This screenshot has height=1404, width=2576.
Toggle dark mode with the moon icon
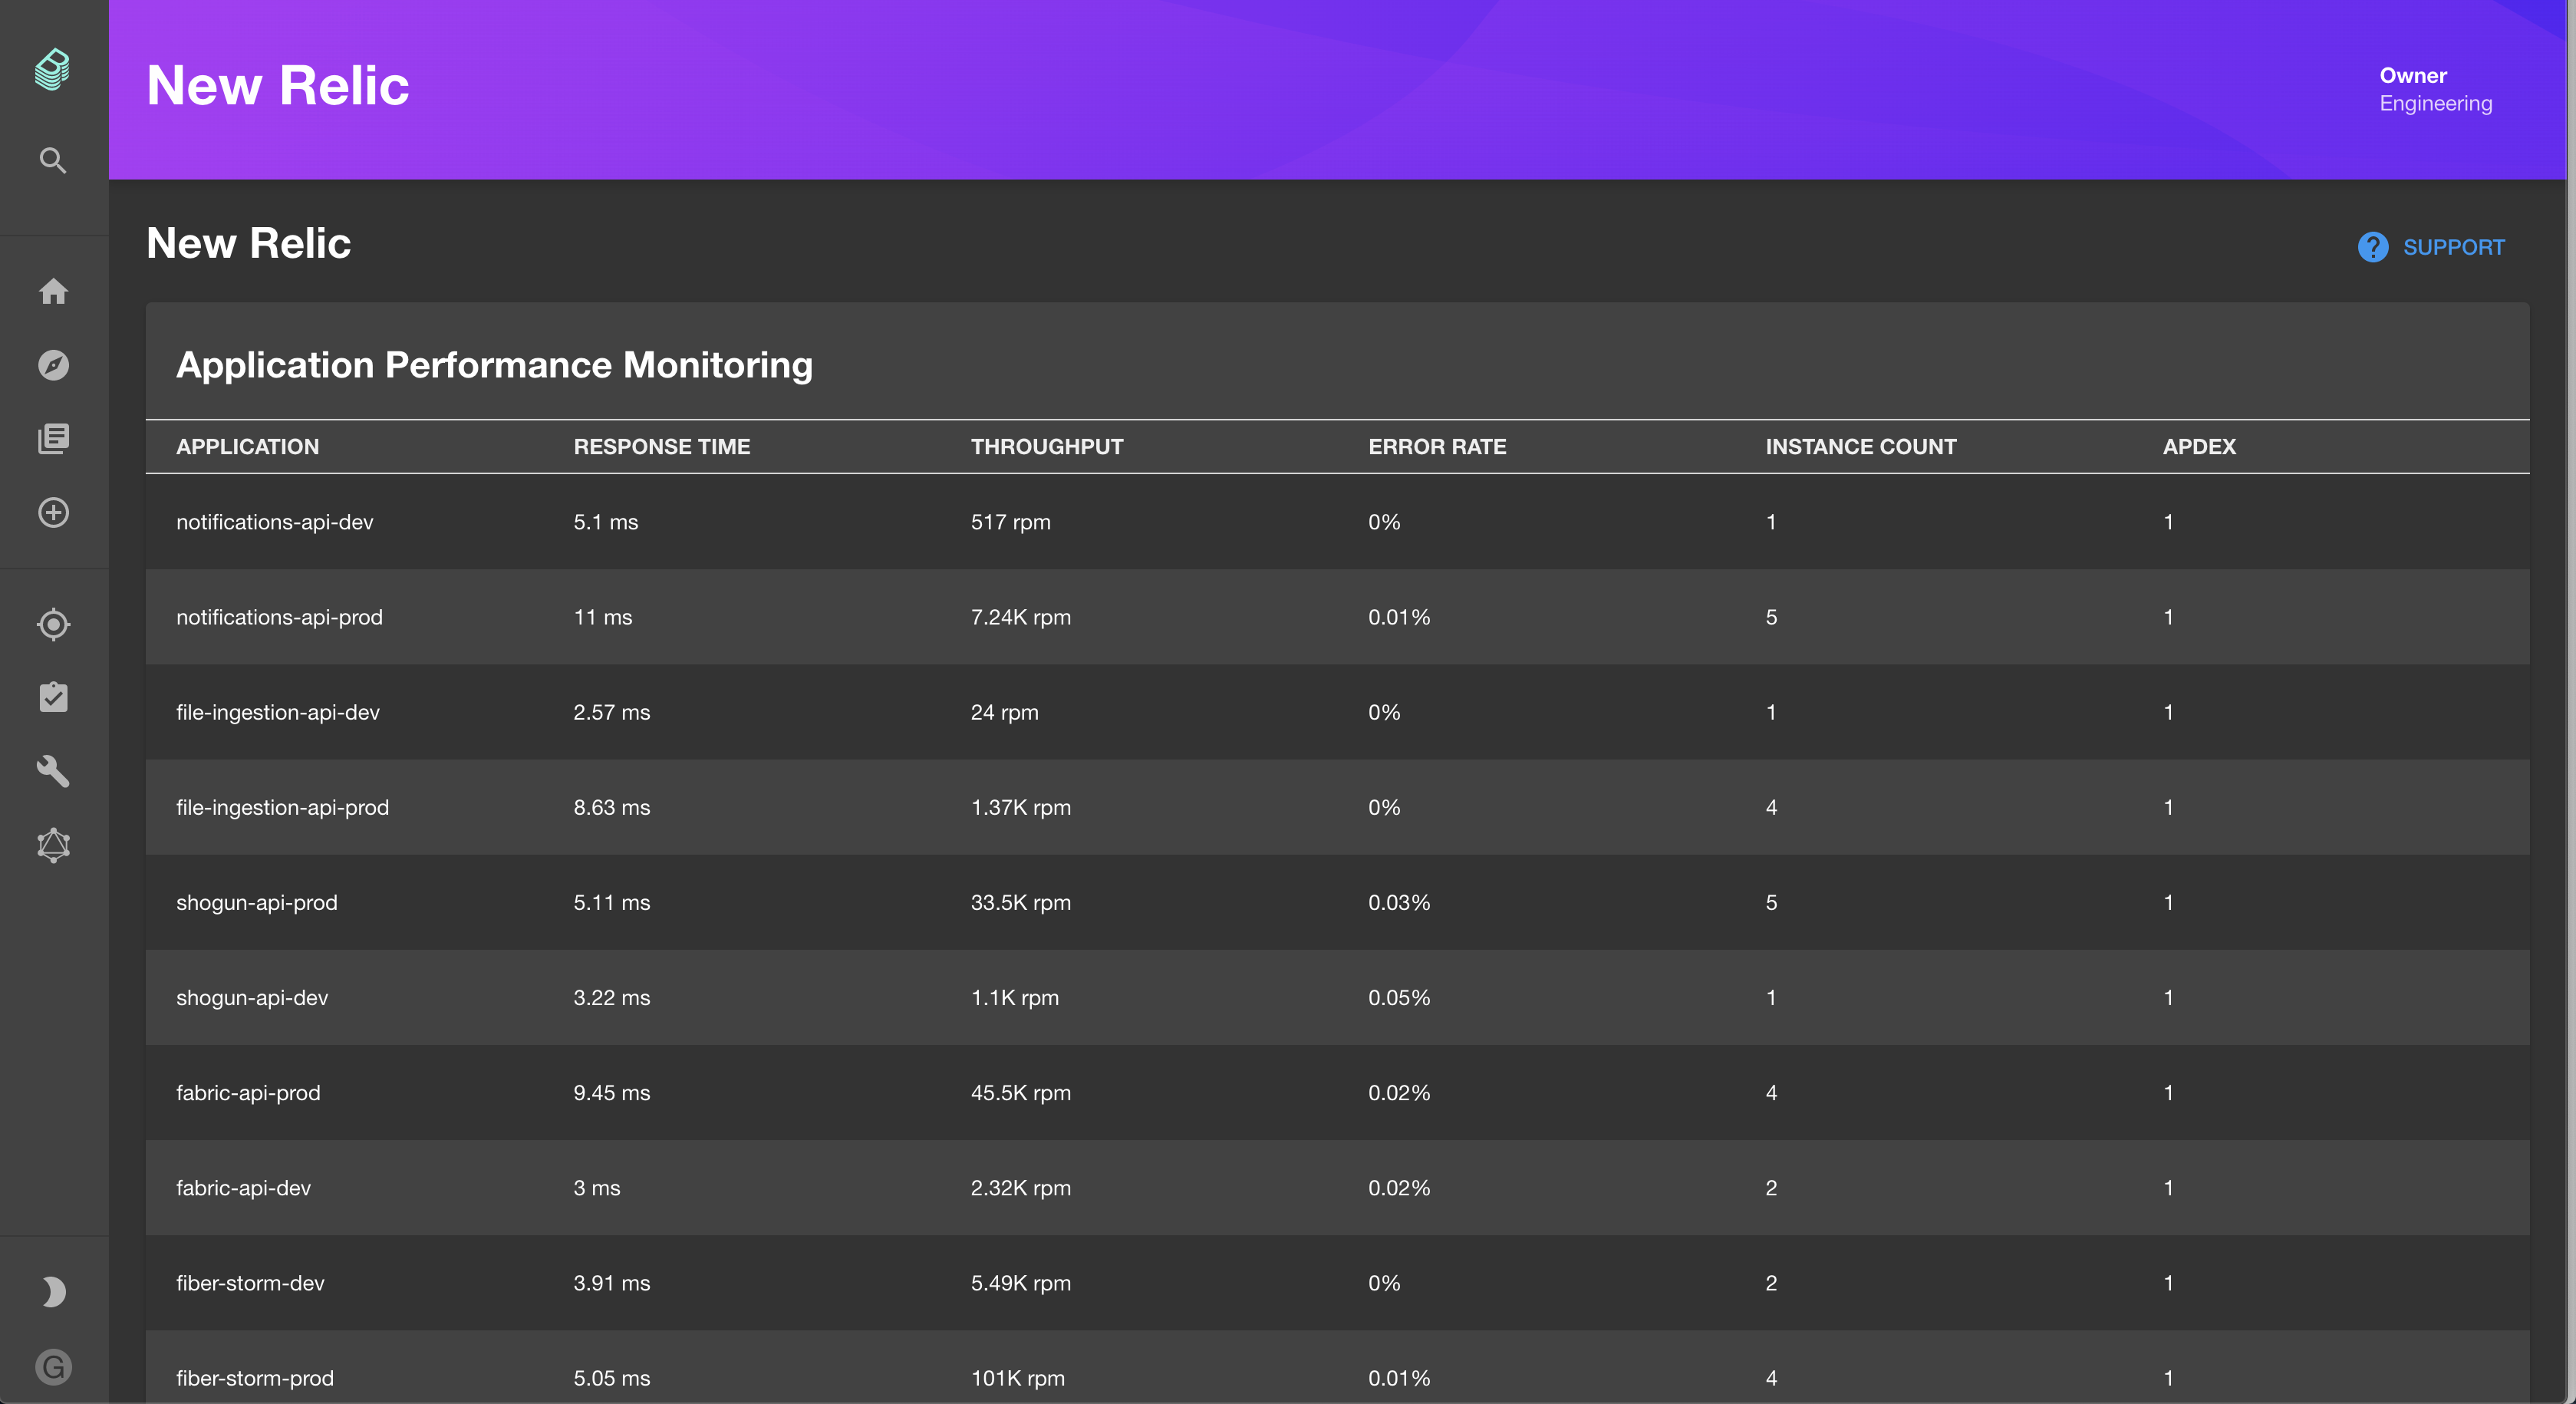[x=53, y=1292]
